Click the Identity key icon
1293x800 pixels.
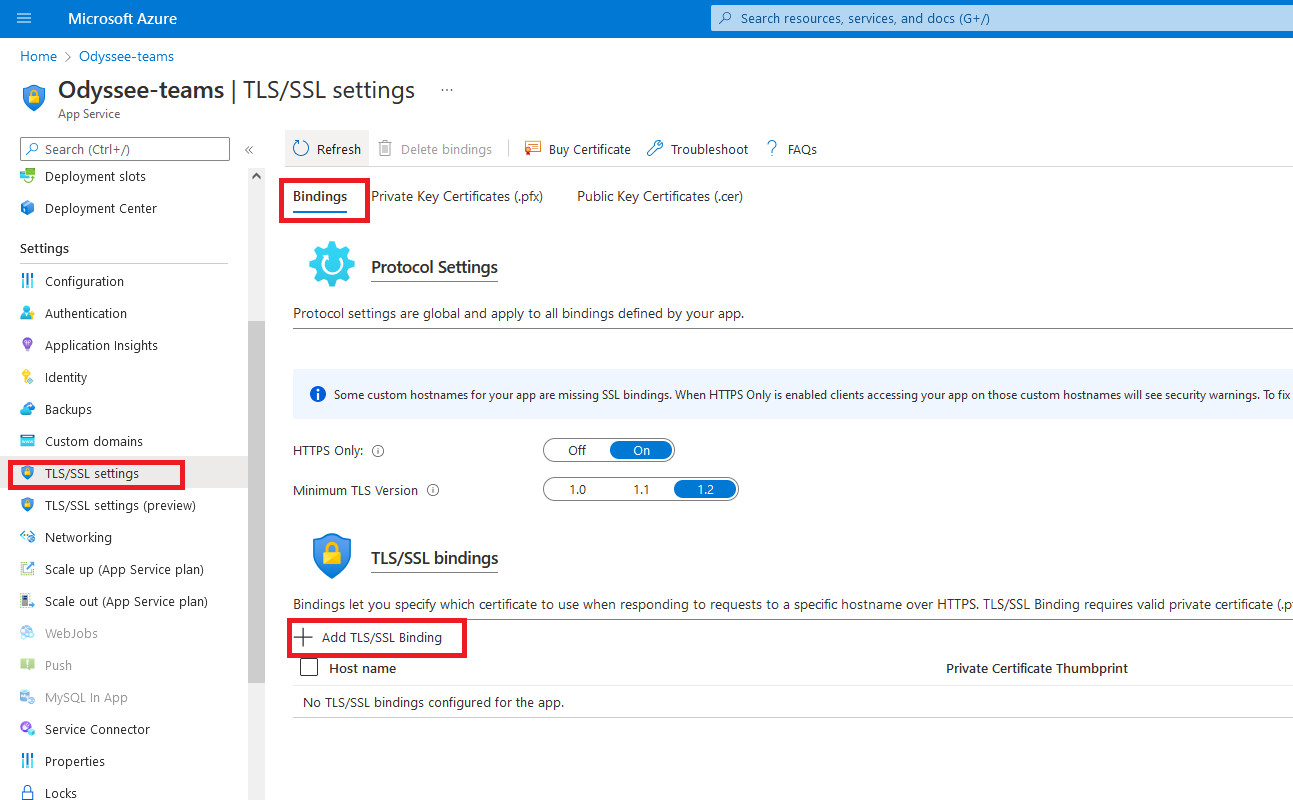pyautogui.click(x=28, y=378)
